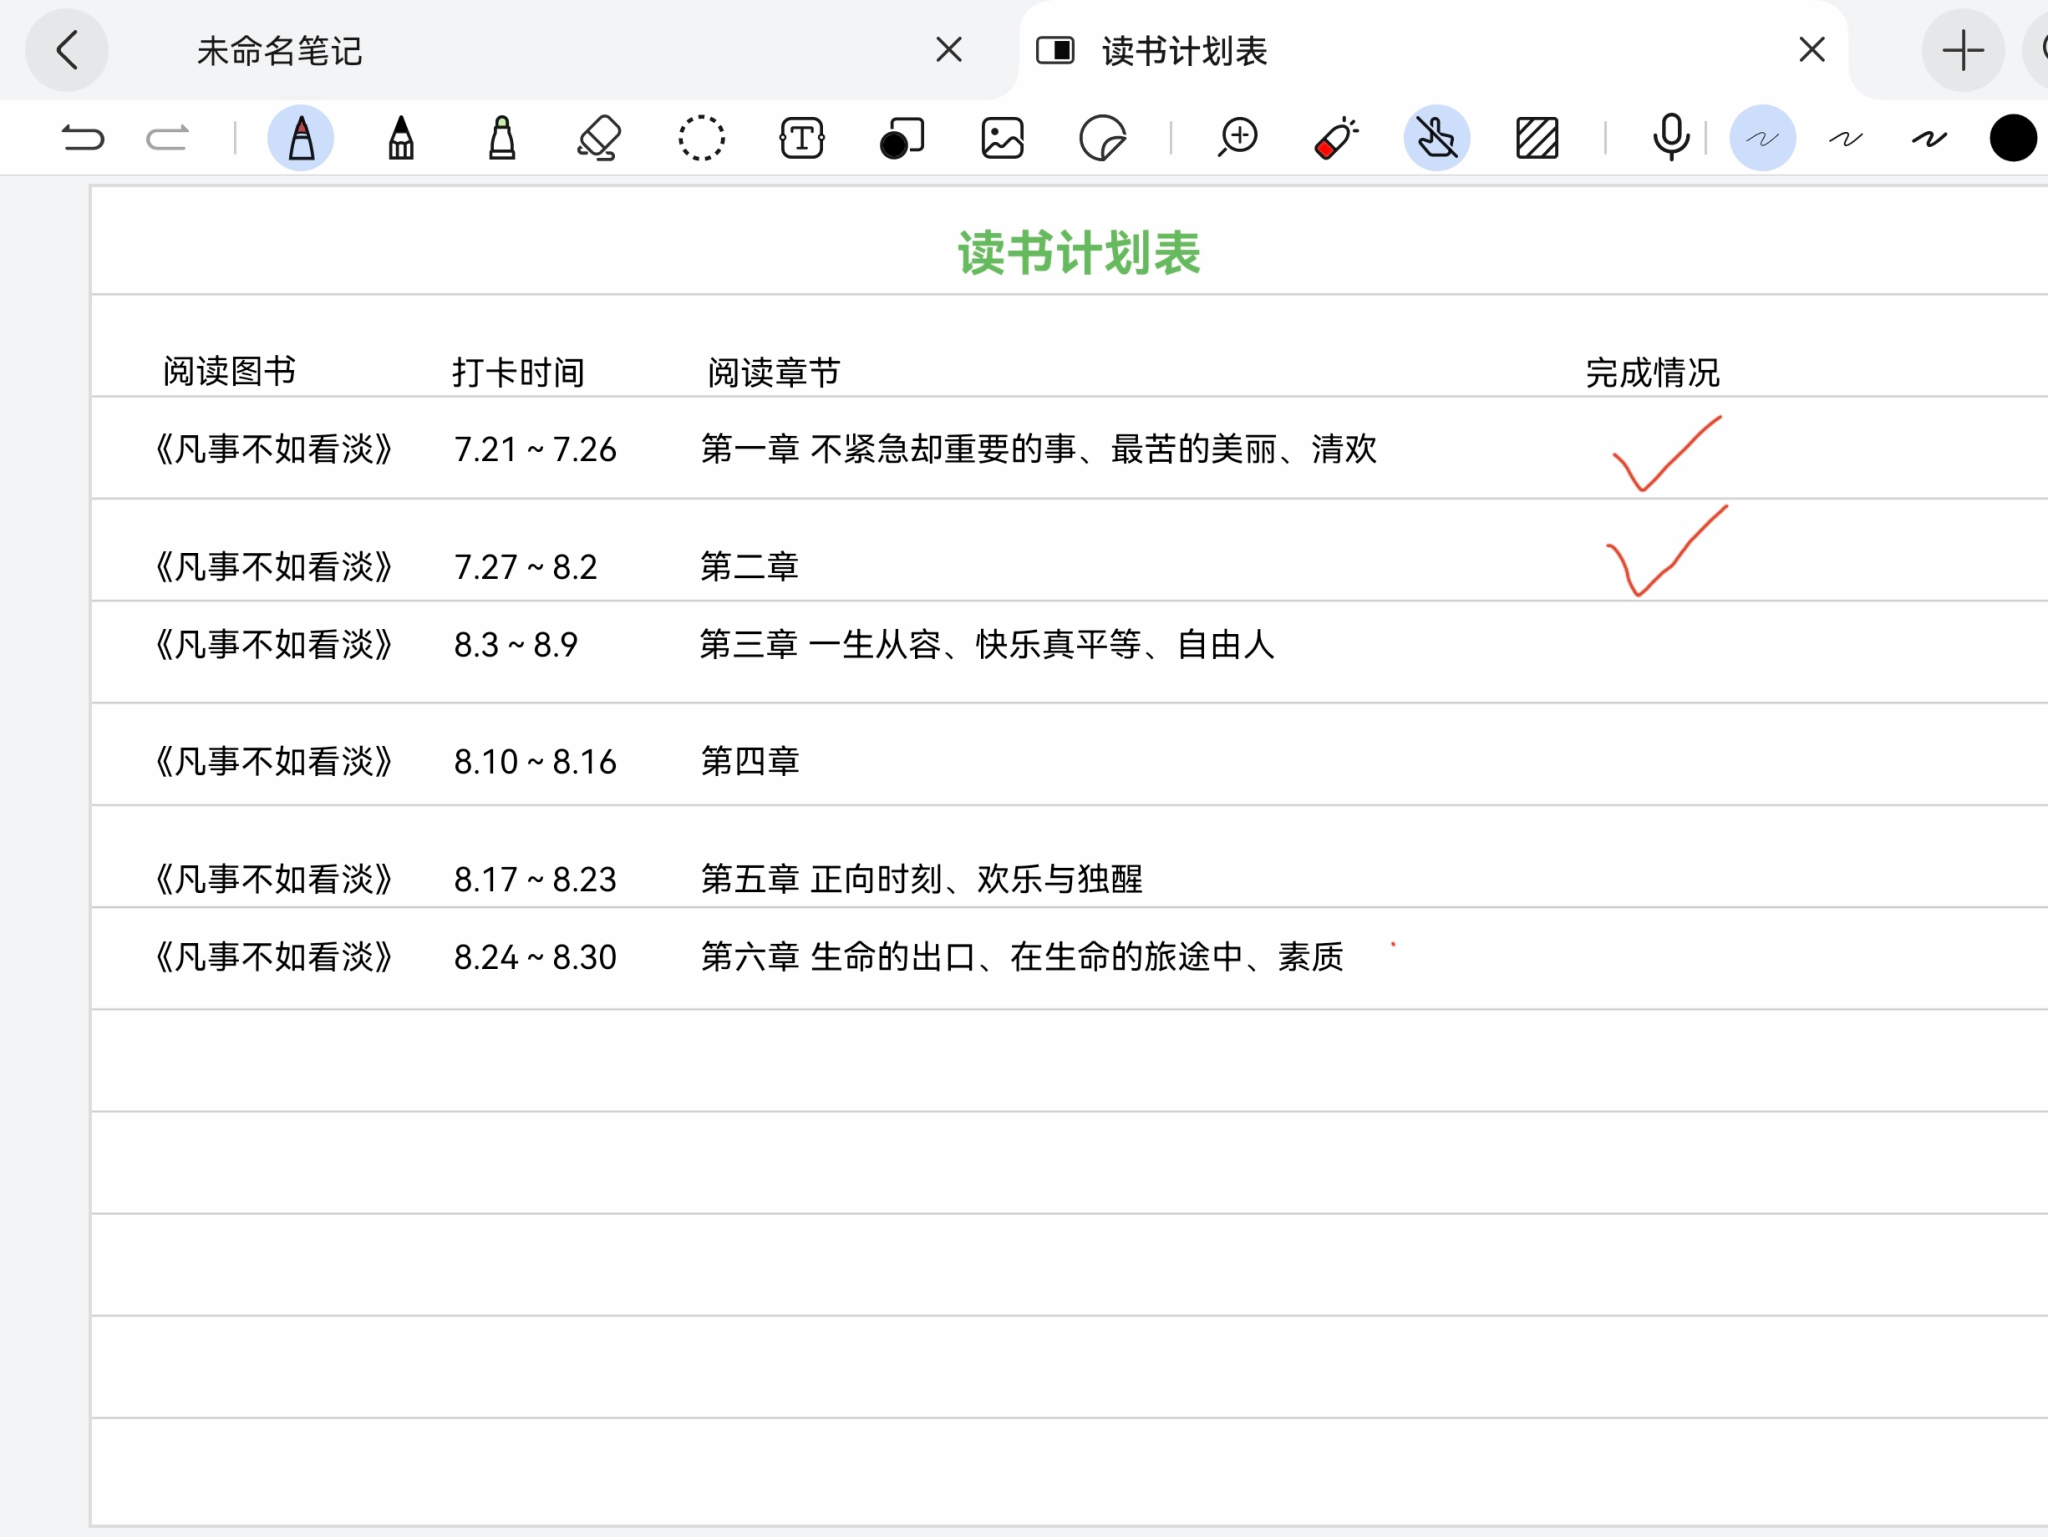Close the 读书计划表 tab

[x=1812, y=50]
